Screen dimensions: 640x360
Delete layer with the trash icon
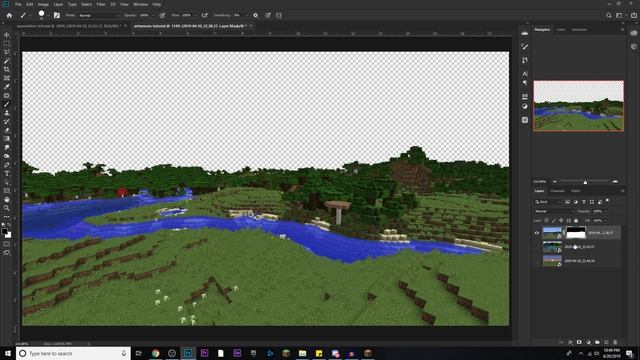(x=615, y=342)
